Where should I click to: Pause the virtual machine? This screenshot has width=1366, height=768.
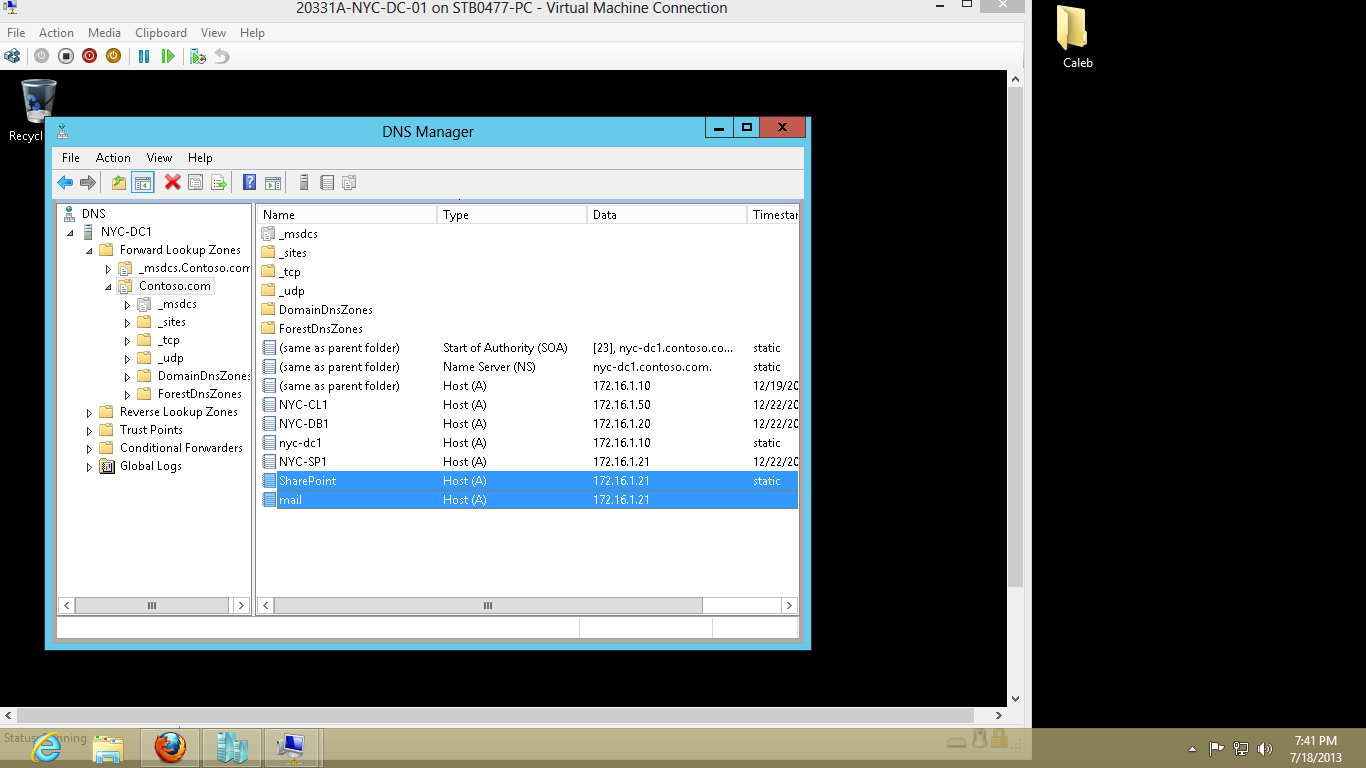[144, 56]
